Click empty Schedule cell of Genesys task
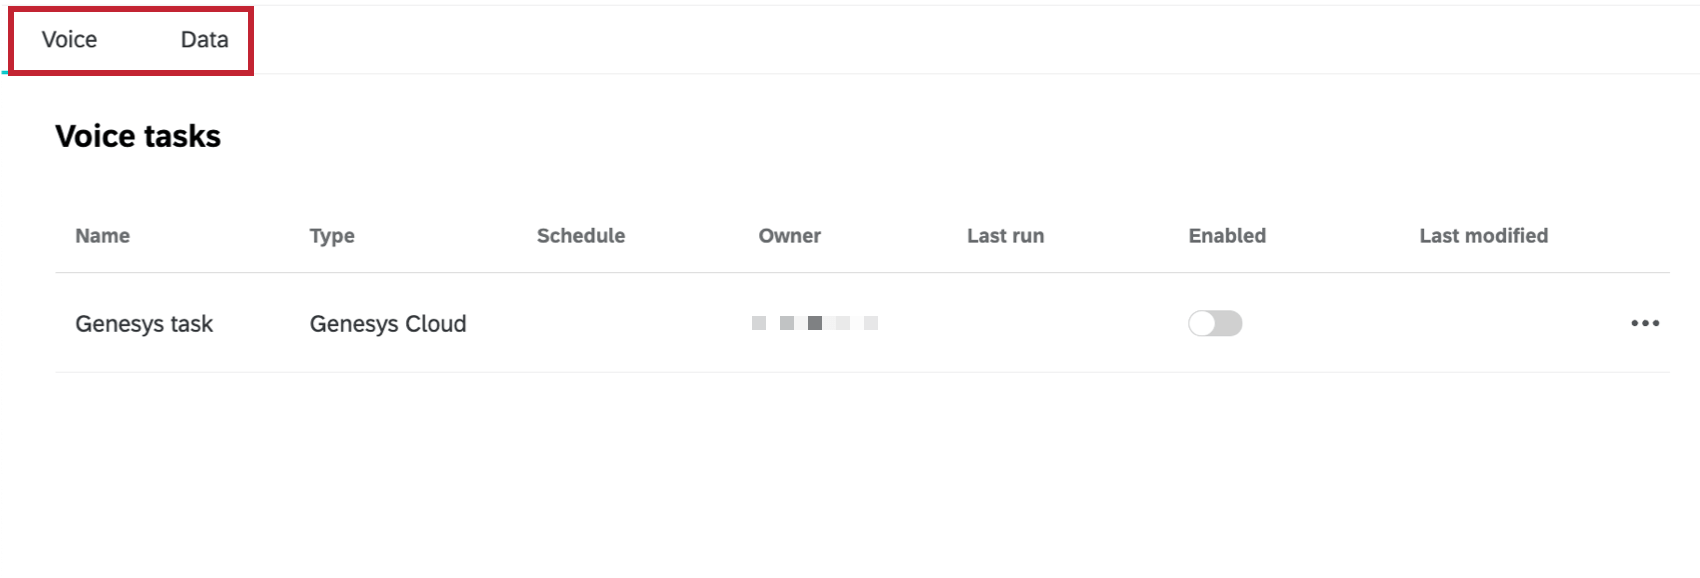Image resolution: width=1700 pixels, height=578 pixels. 600,323
